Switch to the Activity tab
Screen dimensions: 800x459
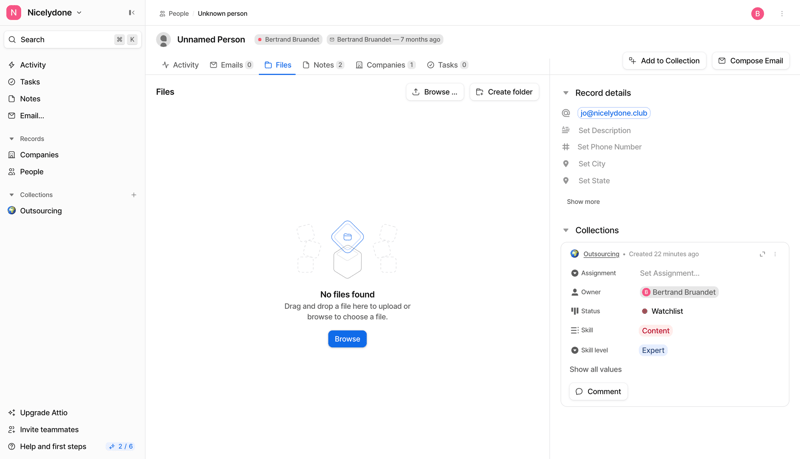pos(180,65)
